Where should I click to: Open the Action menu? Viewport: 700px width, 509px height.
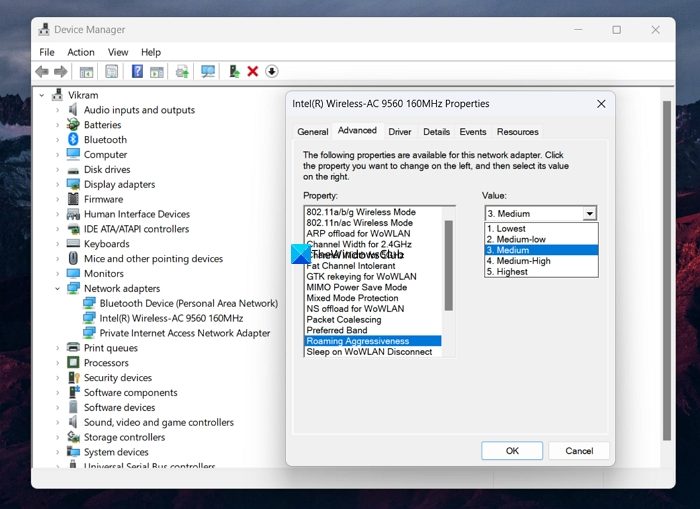coord(81,52)
